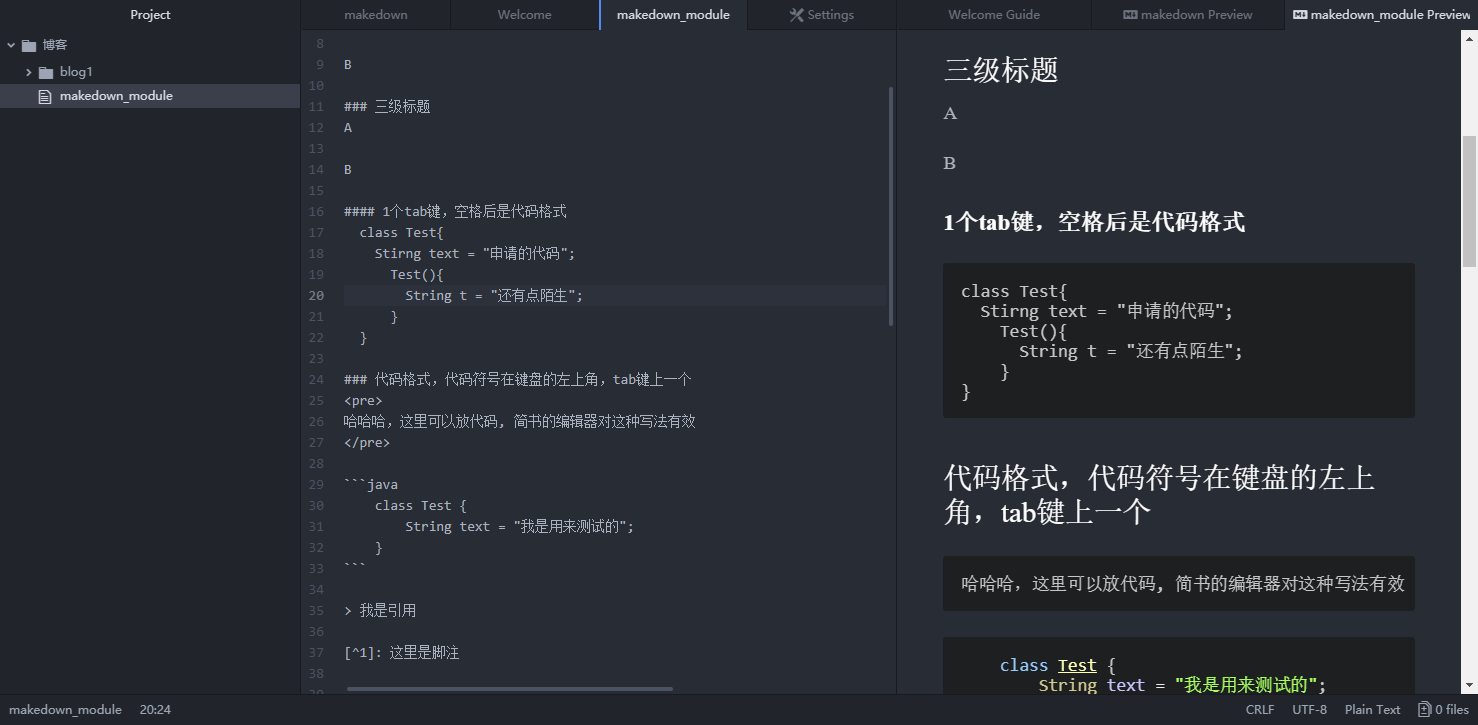The width and height of the screenshot is (1478, 725).
Task: Click line number 29 in gutter
Action: [x=316, y=484]
